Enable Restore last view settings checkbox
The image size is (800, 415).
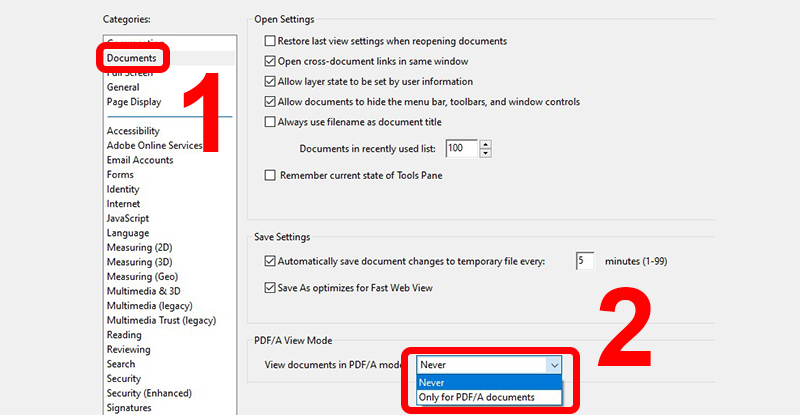(x=269, y=42)
